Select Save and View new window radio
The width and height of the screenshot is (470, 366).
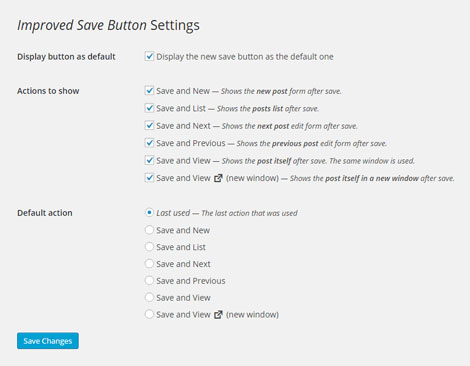149,314
